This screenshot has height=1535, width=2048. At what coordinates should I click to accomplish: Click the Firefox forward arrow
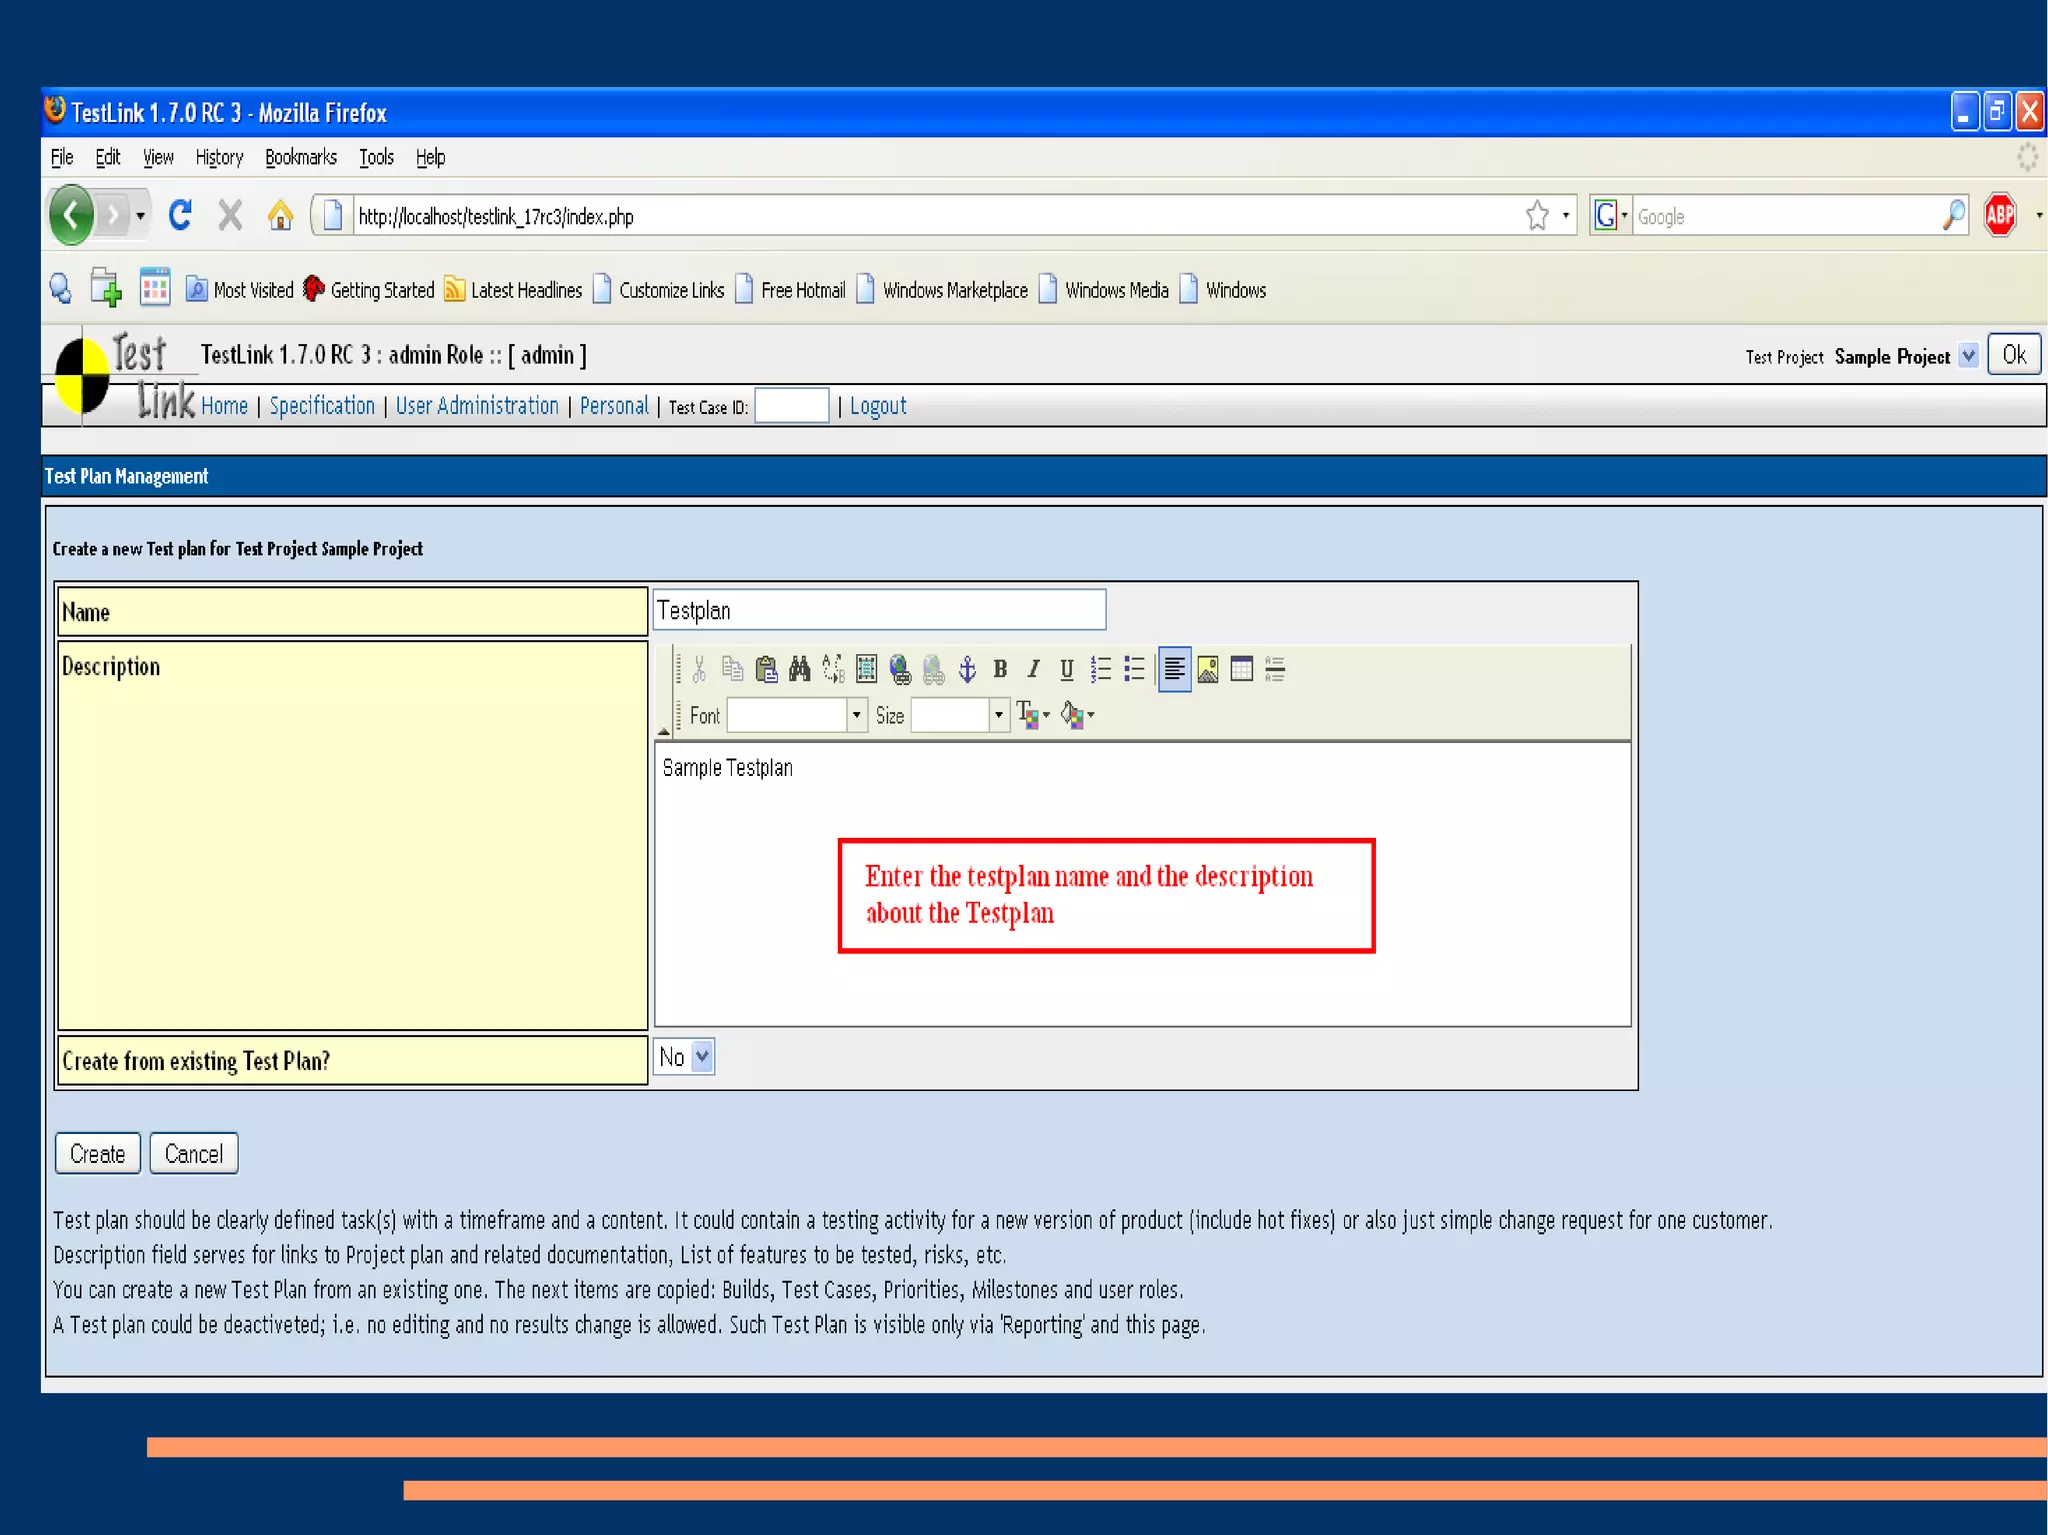coord(113,215)
